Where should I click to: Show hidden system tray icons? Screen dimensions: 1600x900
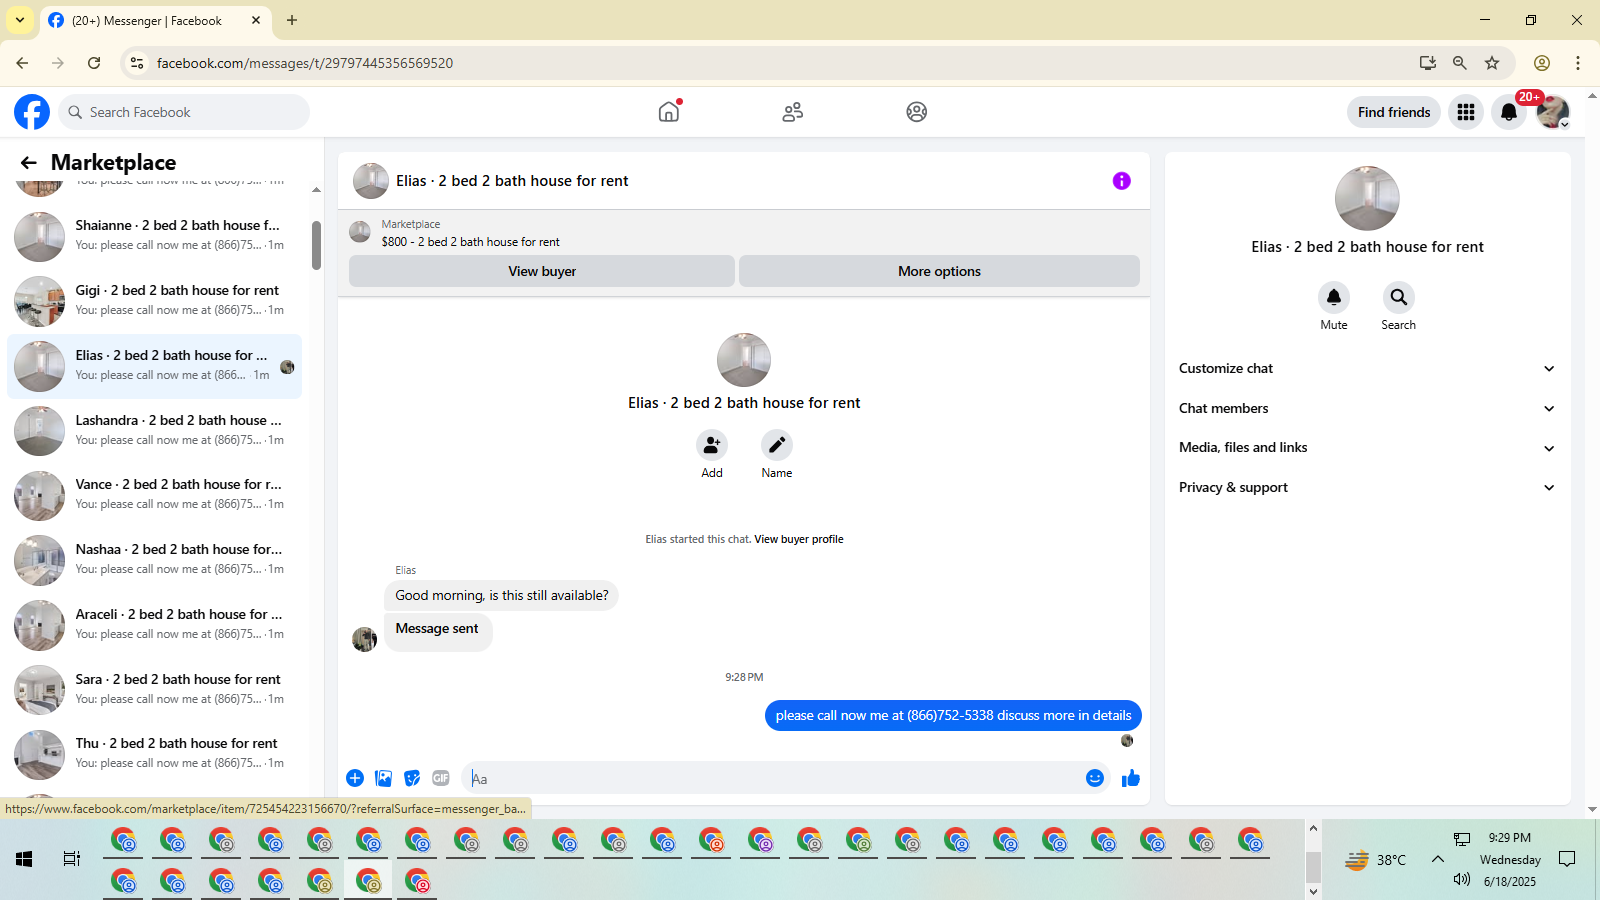[x=1438, y=859]
